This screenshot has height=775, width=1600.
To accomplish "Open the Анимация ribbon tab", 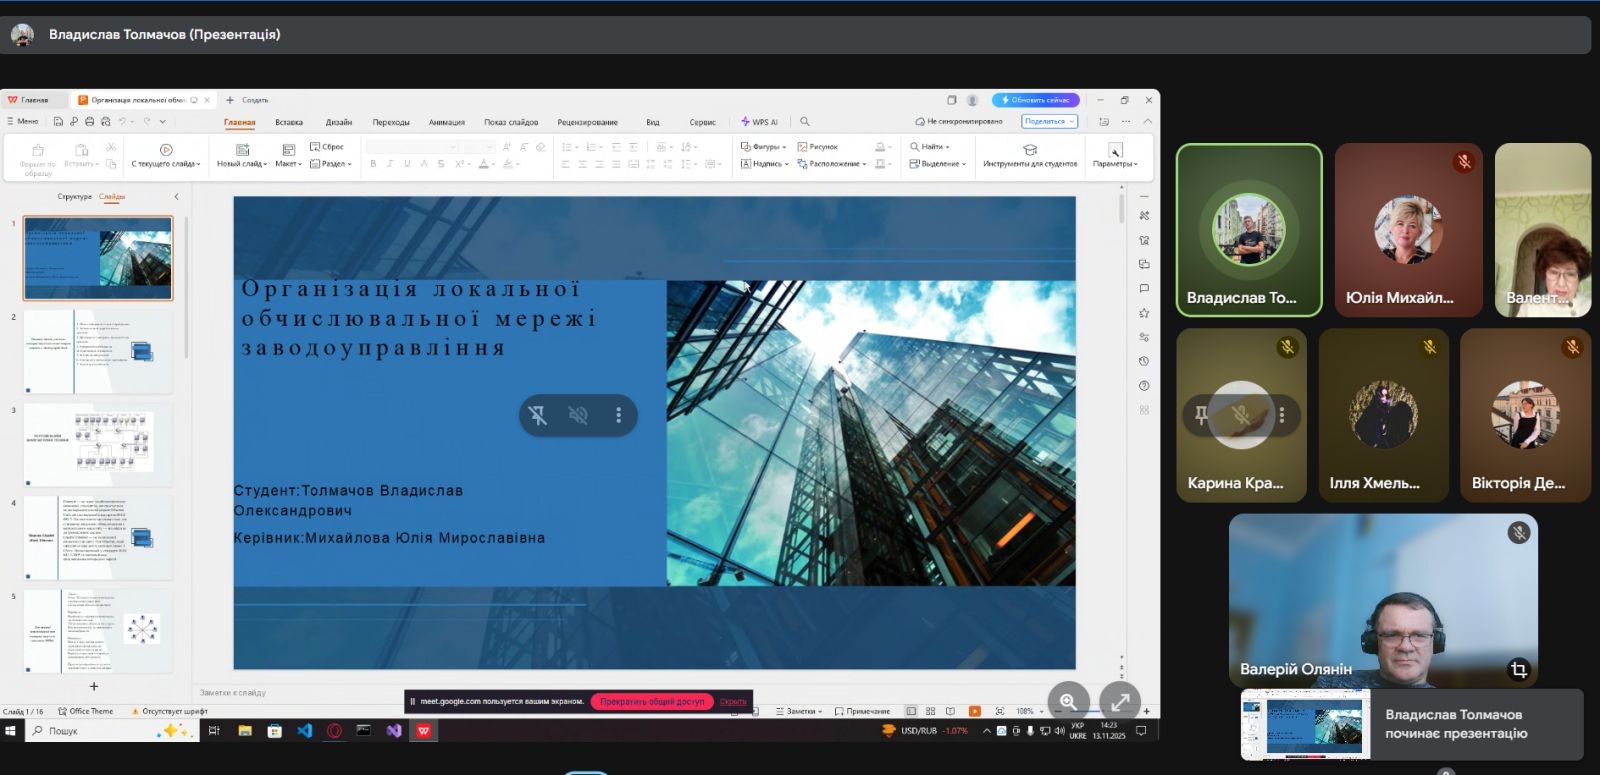I will click(x=446, y=122).
